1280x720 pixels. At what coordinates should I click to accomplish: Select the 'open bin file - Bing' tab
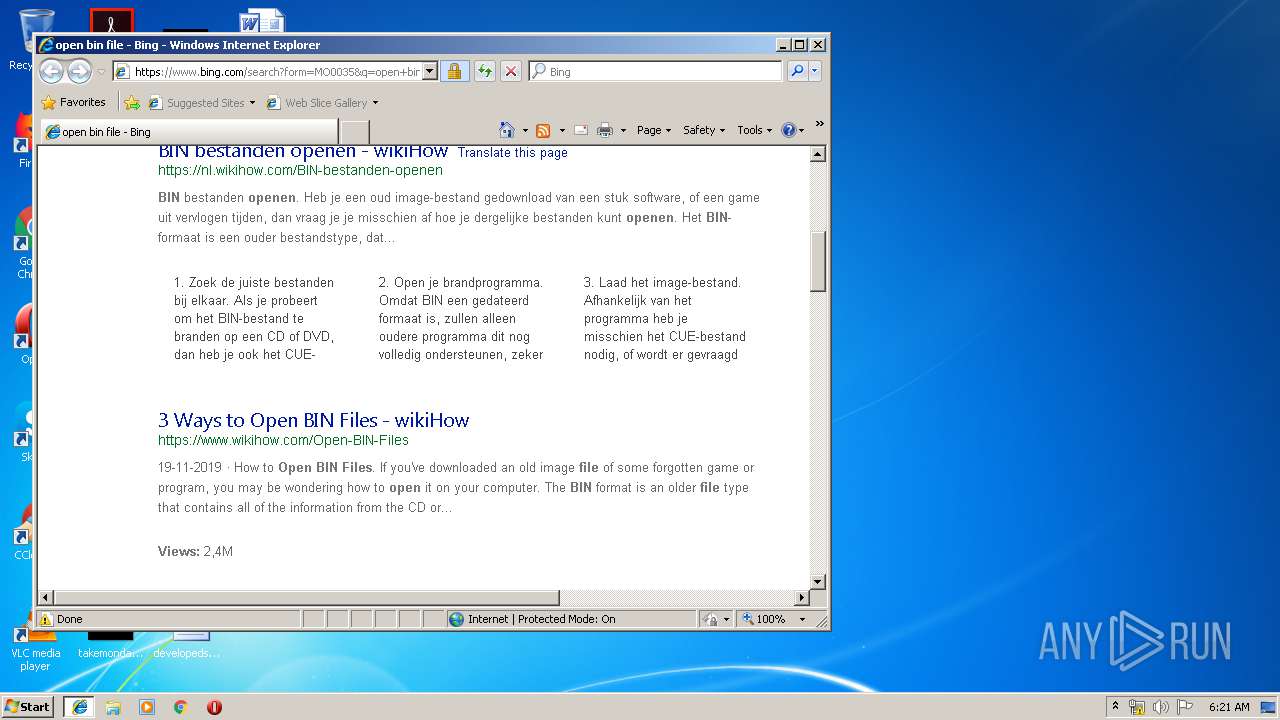click(x=188, y=132)
